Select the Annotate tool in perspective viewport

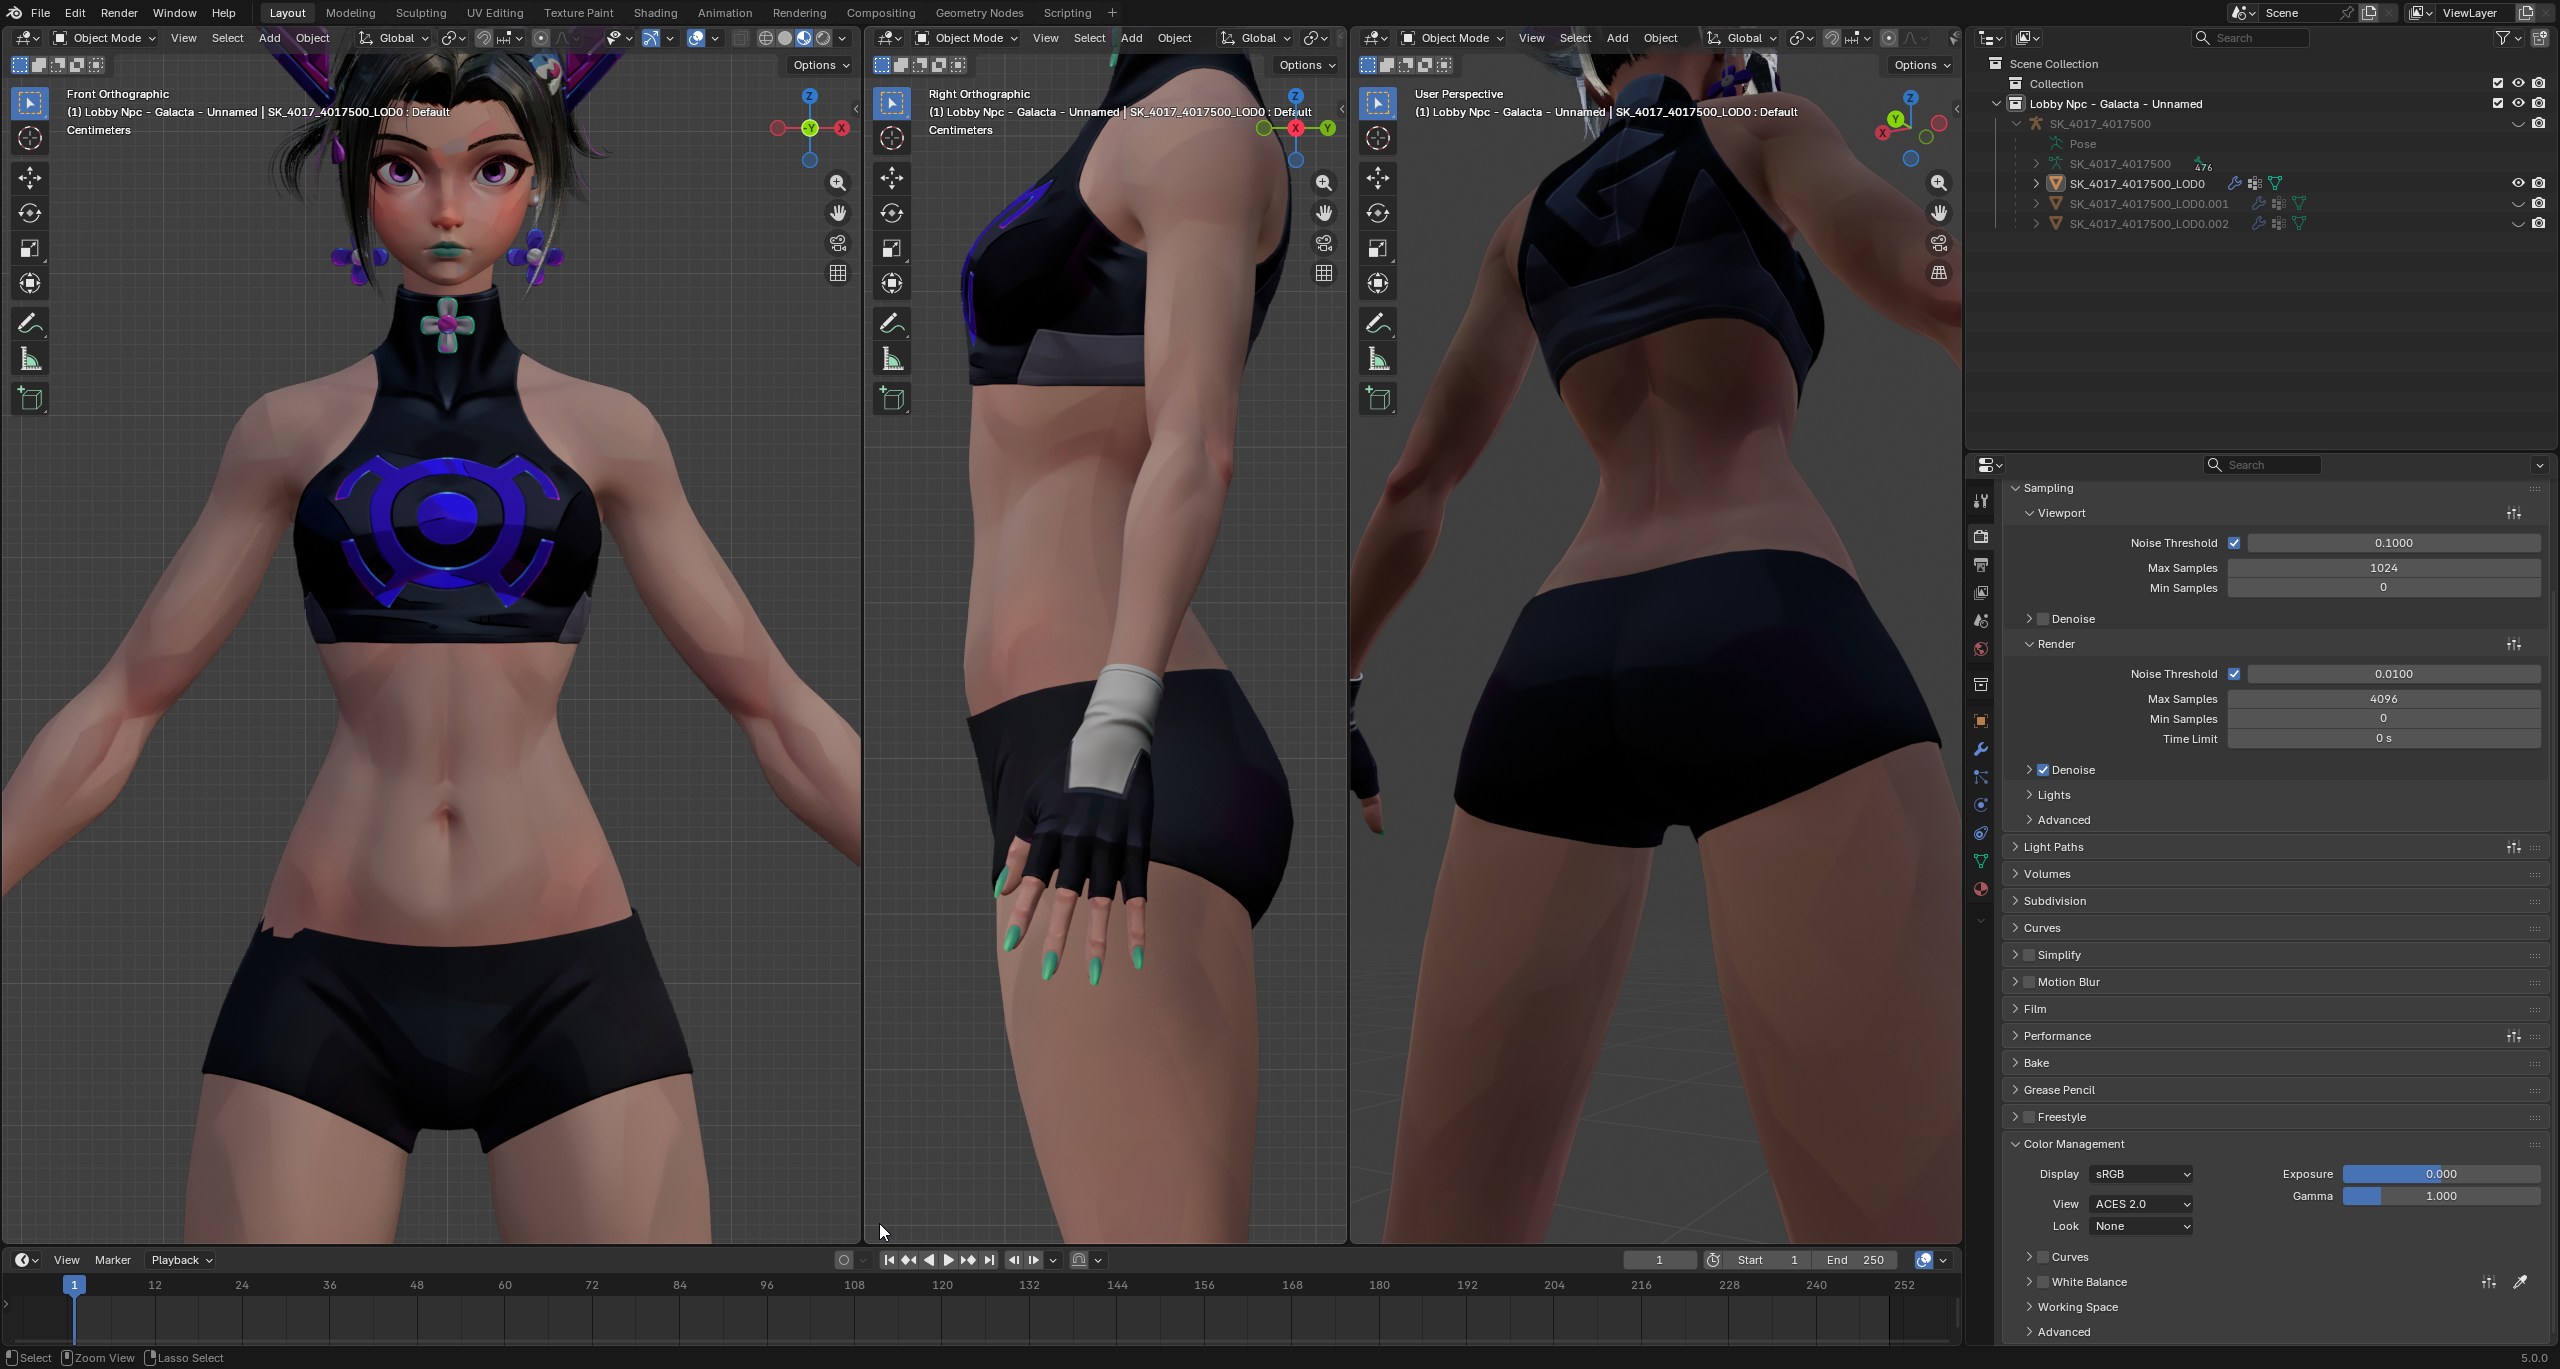pyautogui.click(x=1378, y=324)
